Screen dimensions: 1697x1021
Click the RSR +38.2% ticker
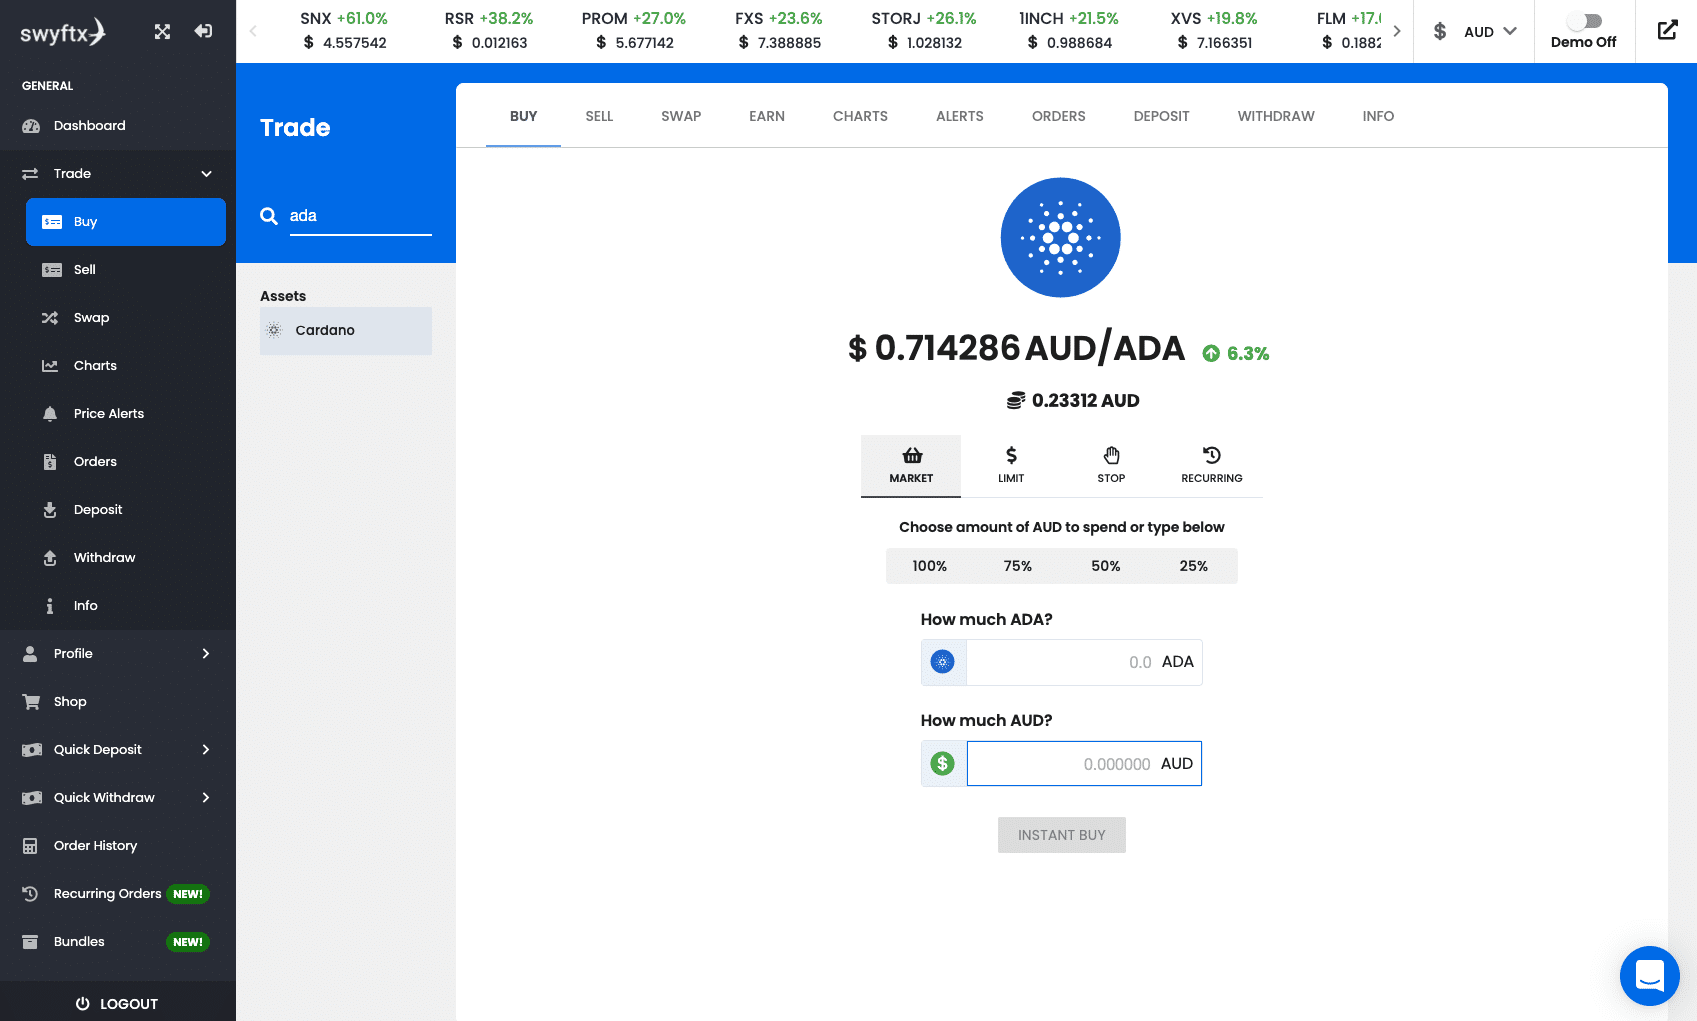(x=489, y=31)
